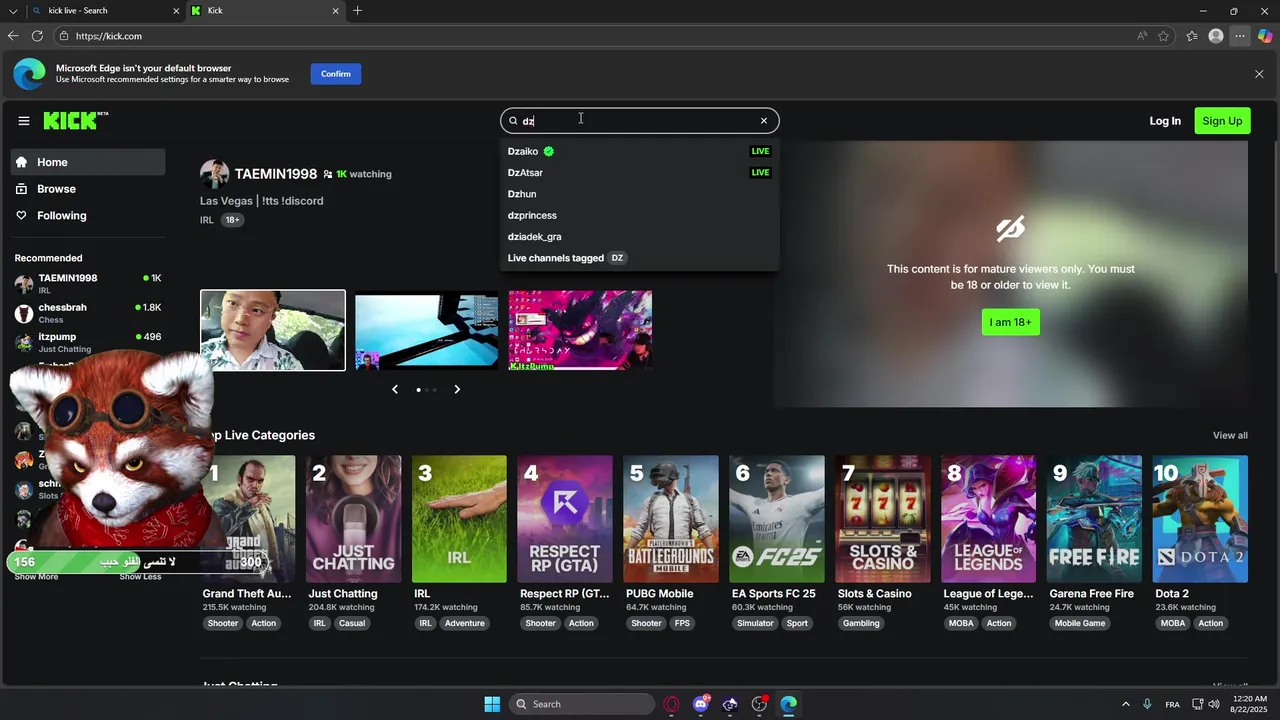Select Dzaiko search suggestion
Screen dimensions: 1280x720
coord(639,151)
